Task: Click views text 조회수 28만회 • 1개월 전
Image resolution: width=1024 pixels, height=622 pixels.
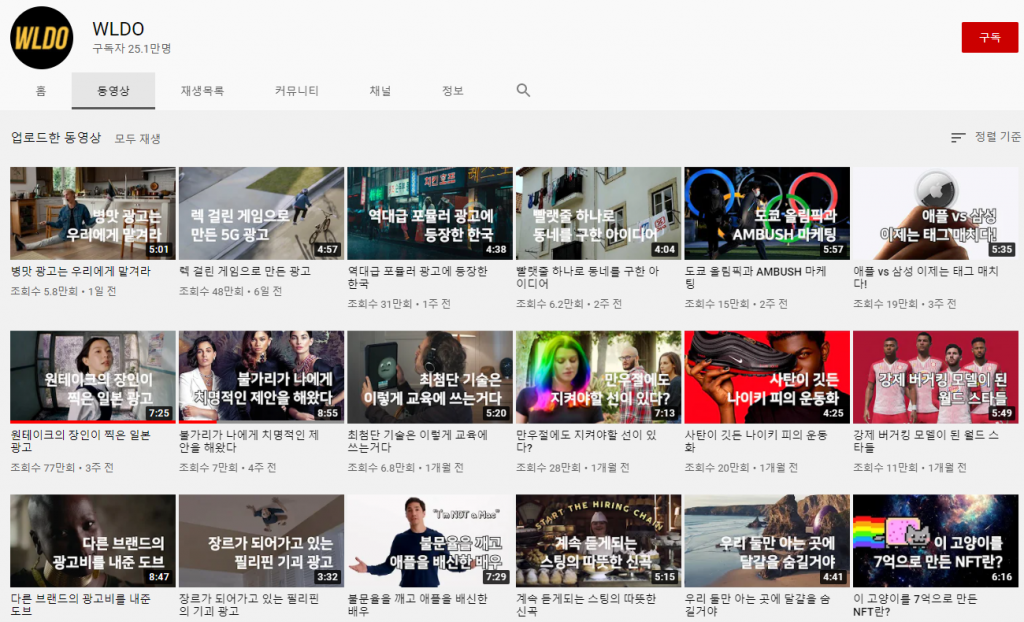Action: click(573, 468)
